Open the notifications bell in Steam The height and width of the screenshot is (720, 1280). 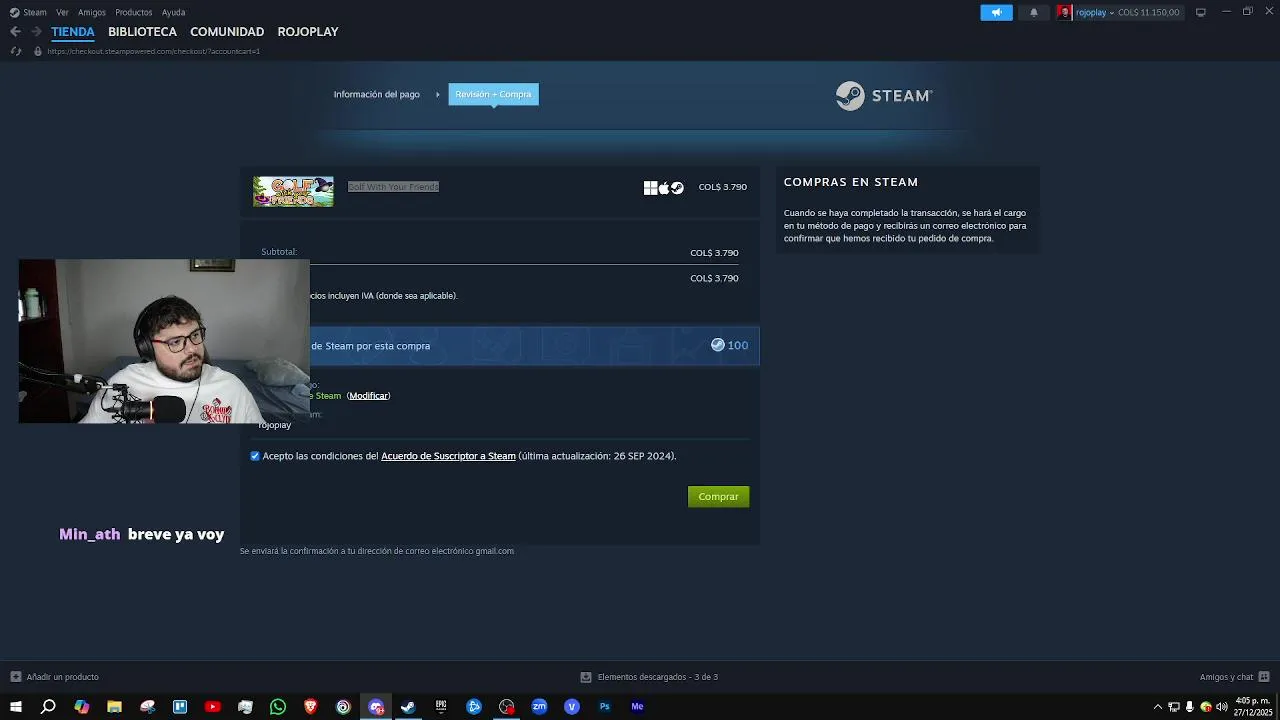pyautogui.click(x=1034, y=12)
